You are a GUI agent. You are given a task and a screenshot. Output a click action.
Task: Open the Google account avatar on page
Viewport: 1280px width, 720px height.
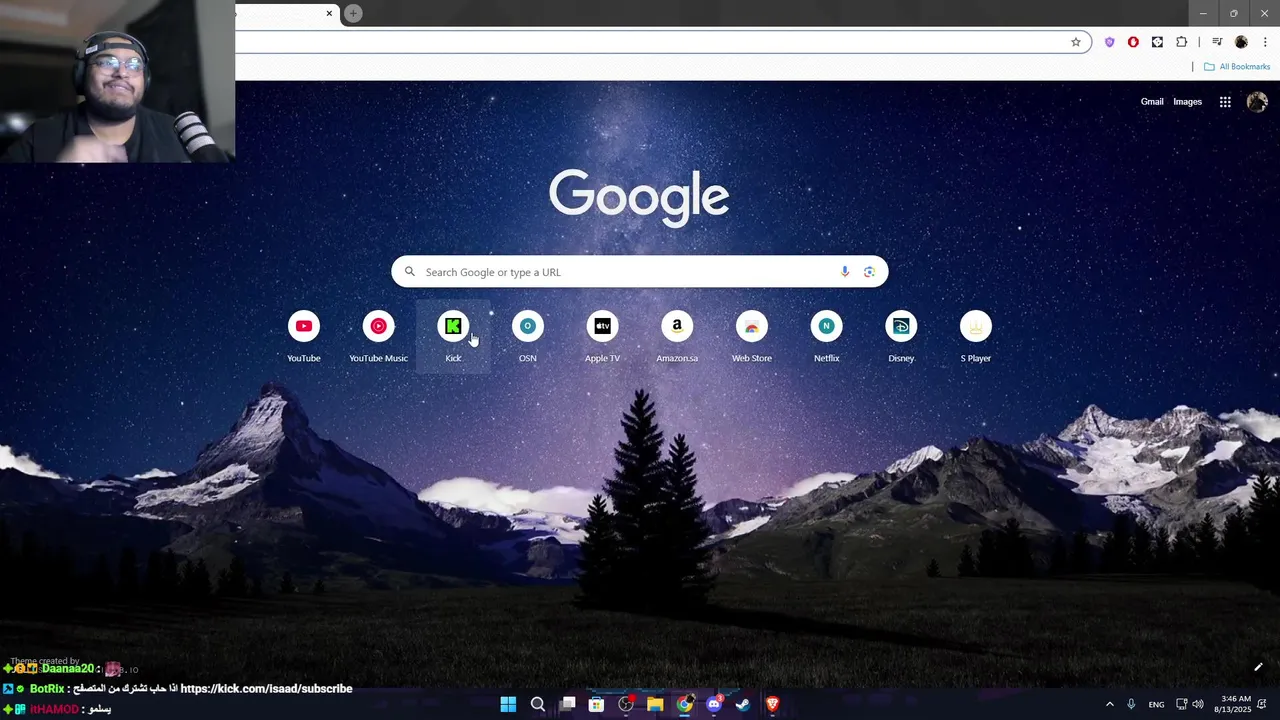pos(1257,102)
